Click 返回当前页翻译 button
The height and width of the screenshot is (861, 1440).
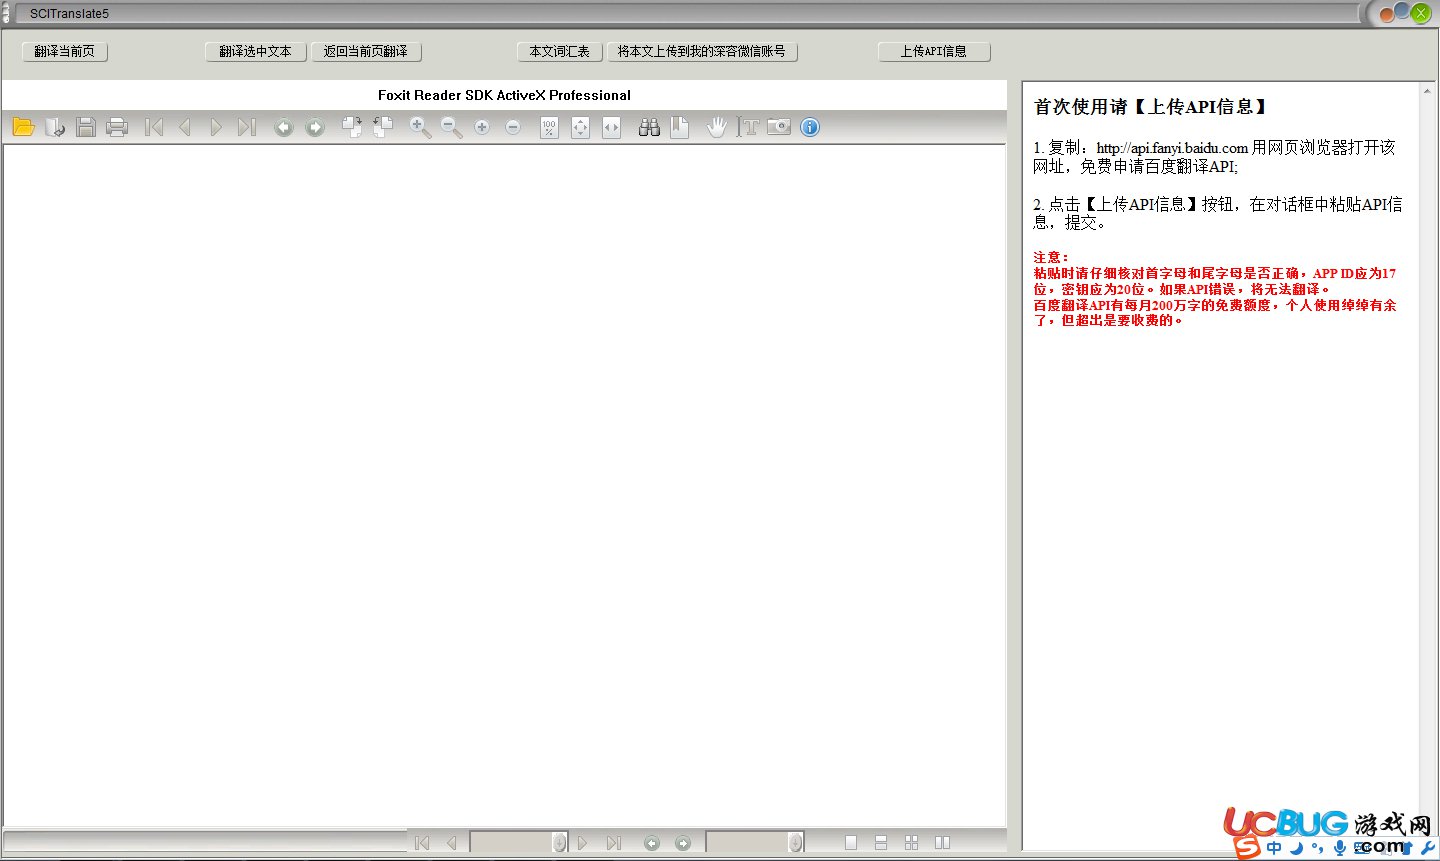[x=366, y=51]
